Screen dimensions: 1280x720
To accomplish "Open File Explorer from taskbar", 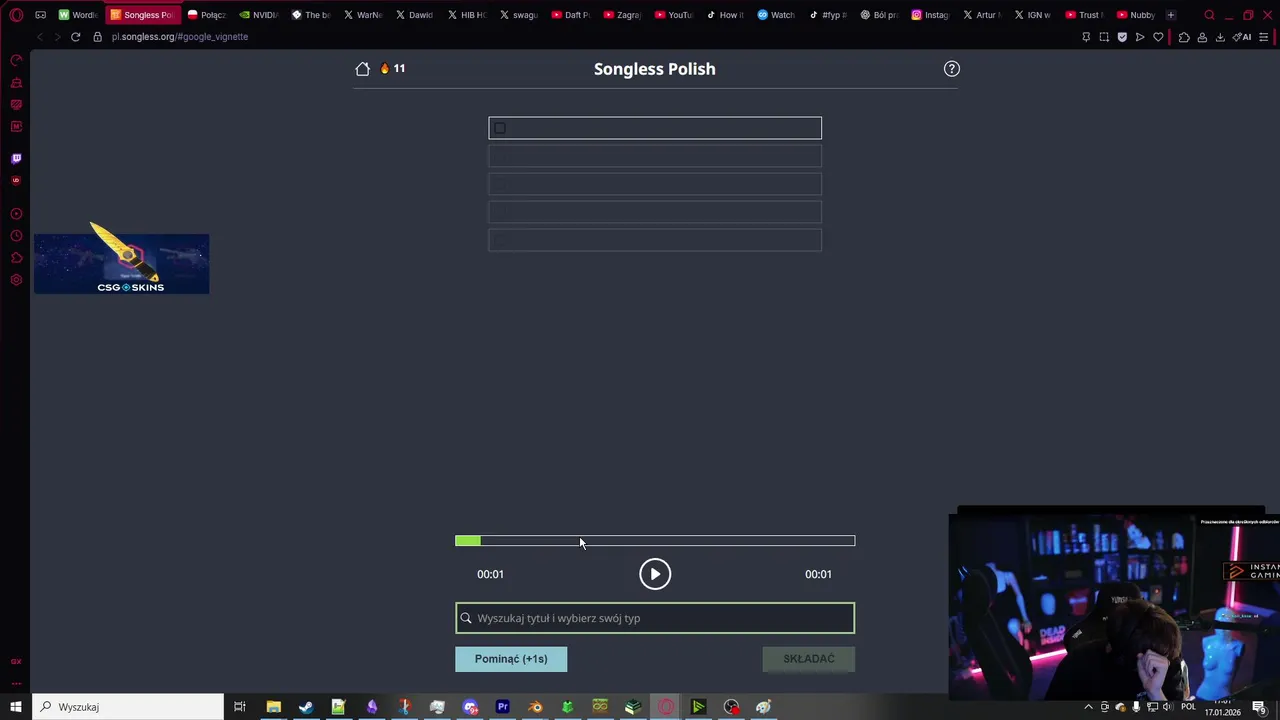I will tap(273, 707).
